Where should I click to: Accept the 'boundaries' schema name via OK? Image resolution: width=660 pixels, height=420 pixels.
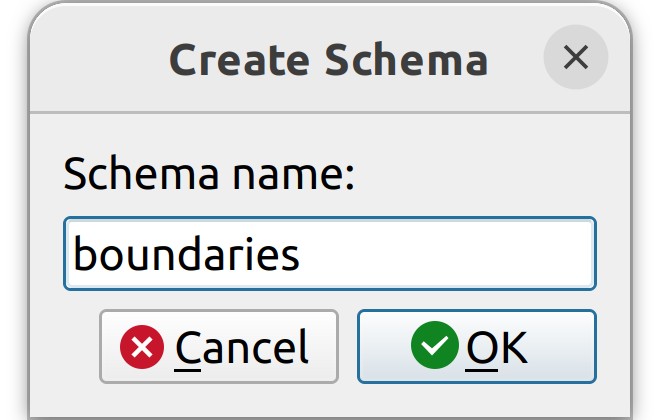point(476,347)
